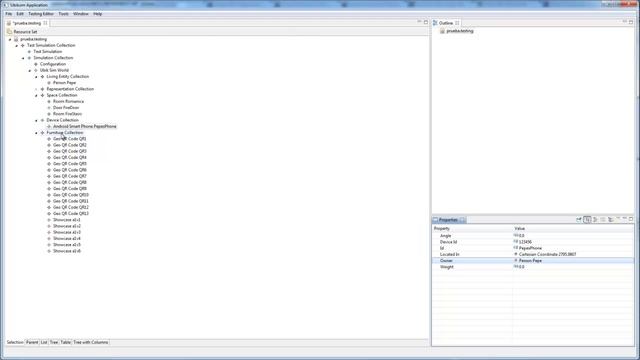
Task: Click the Value column header
Action: (x=573, y=229)
